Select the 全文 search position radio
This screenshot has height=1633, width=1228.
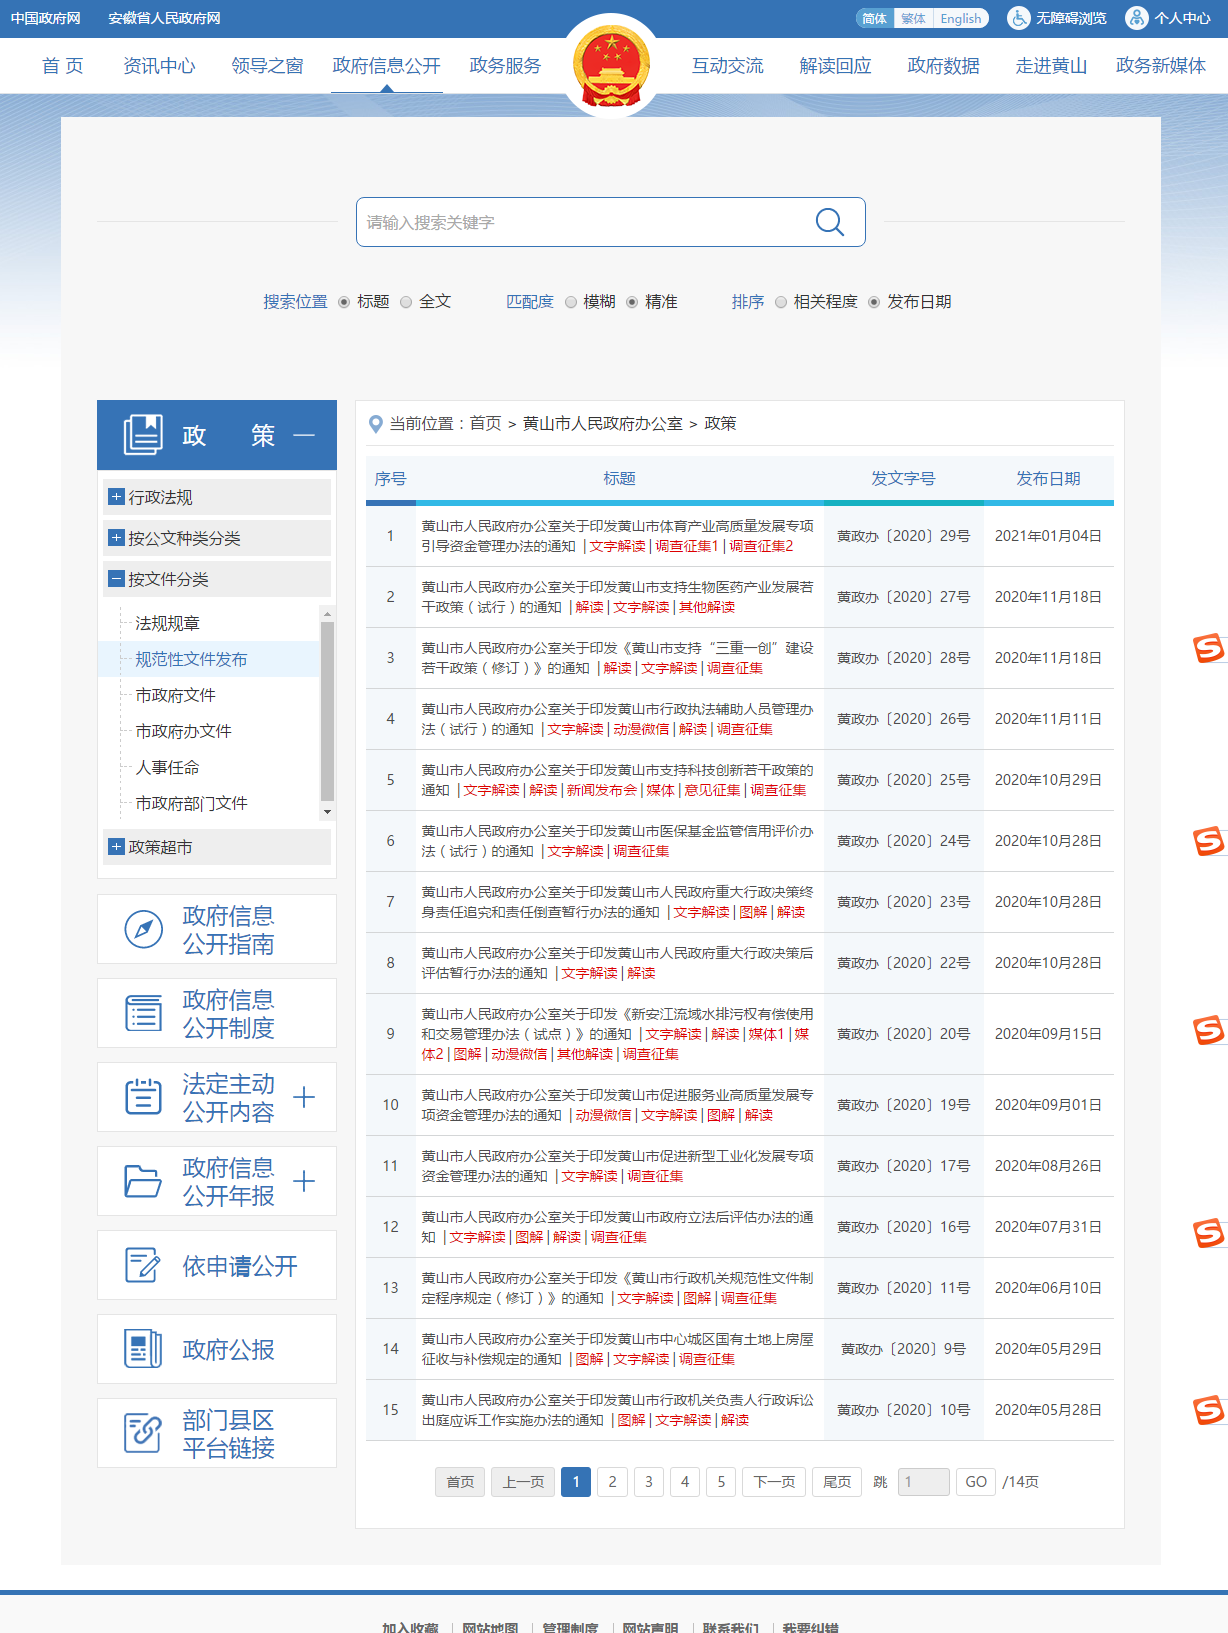[406, 302]
